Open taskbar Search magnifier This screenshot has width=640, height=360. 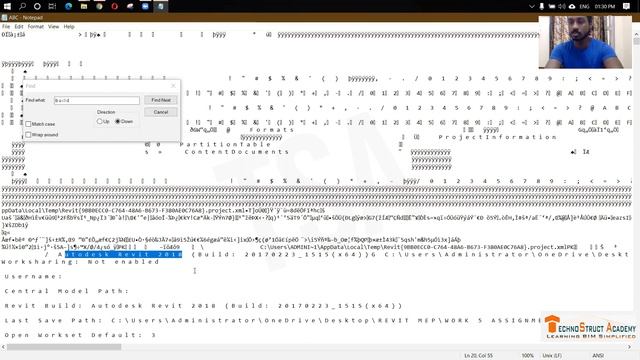point(22,6)
